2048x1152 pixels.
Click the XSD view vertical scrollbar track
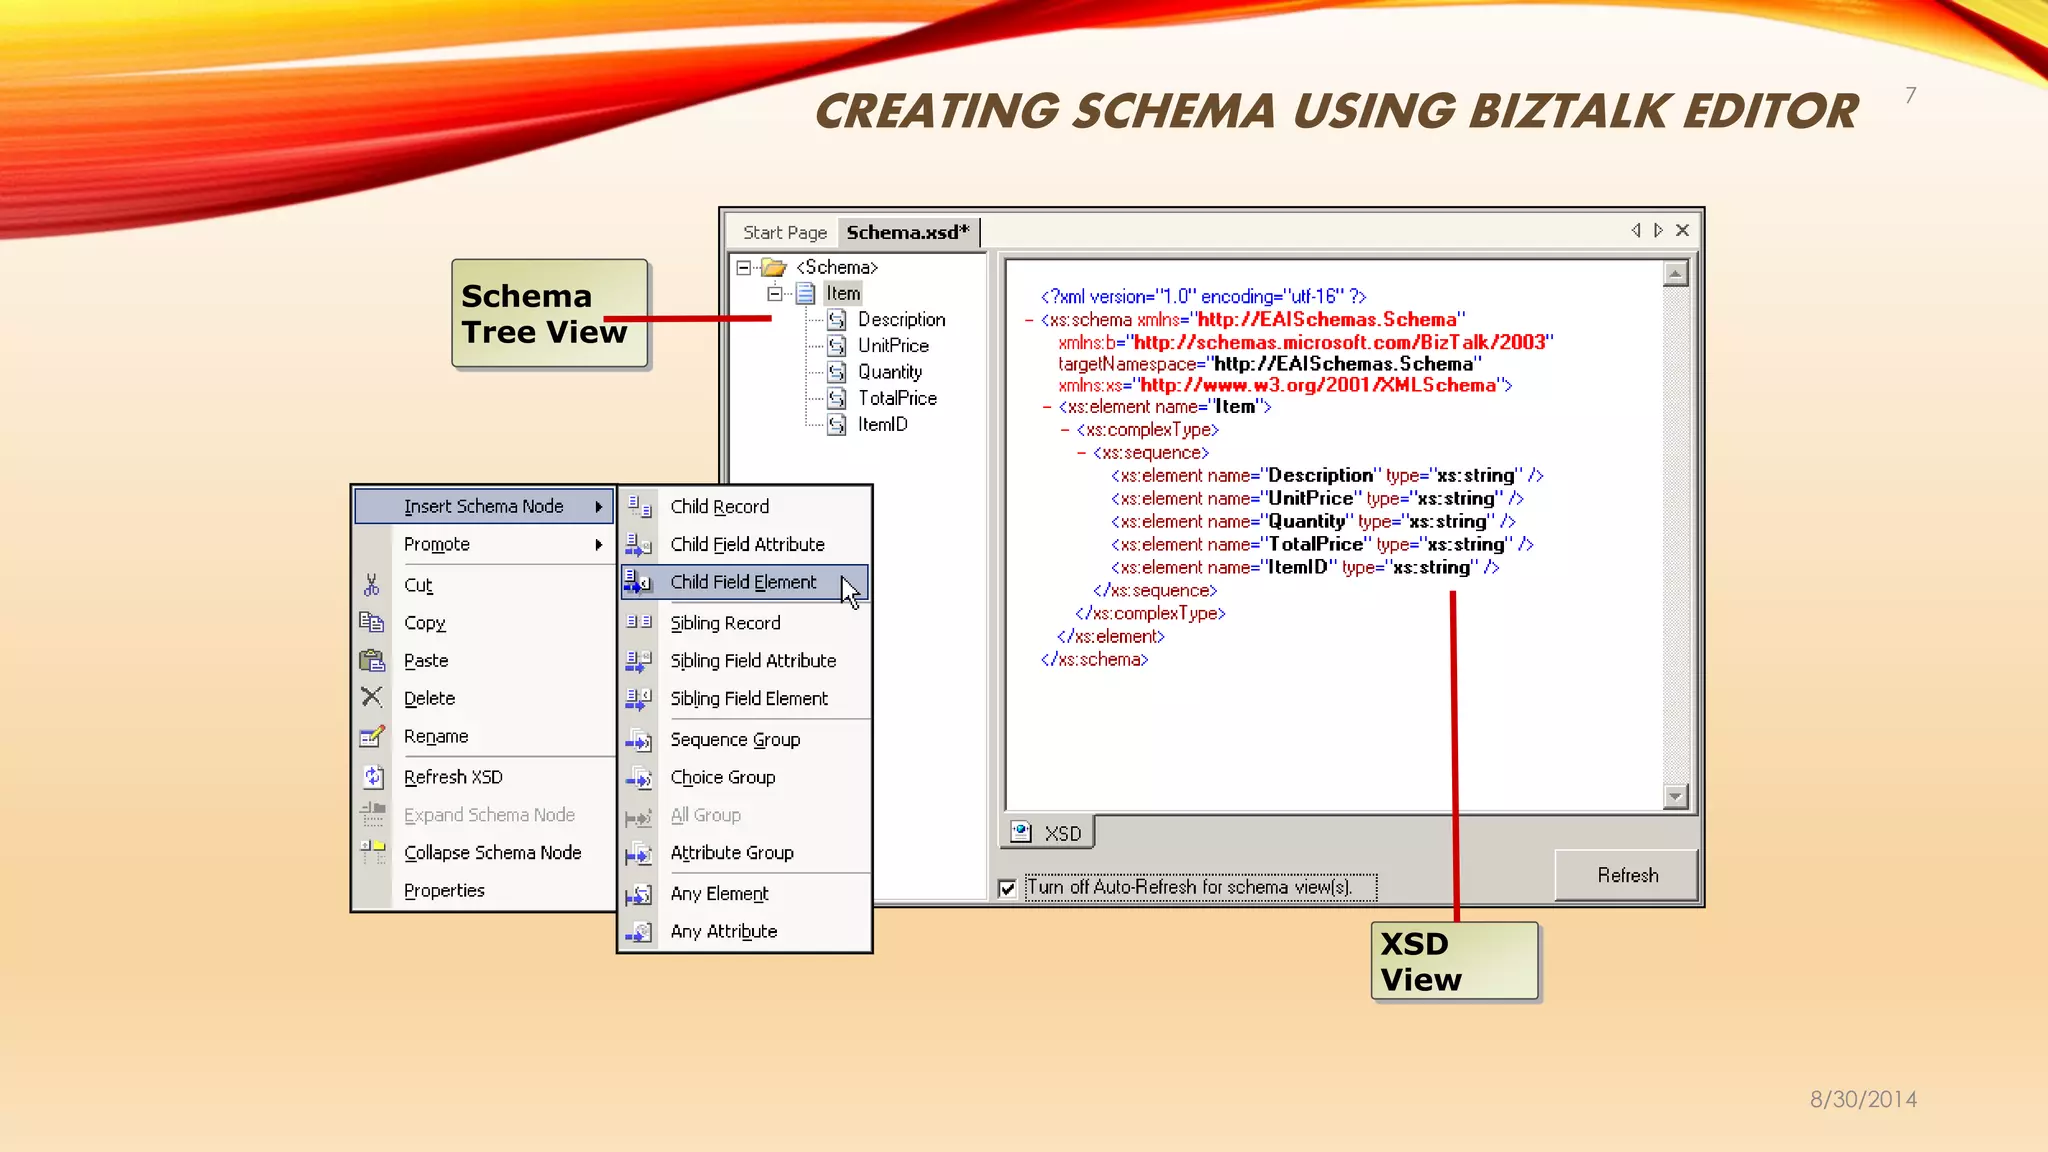click(1676, 535)
